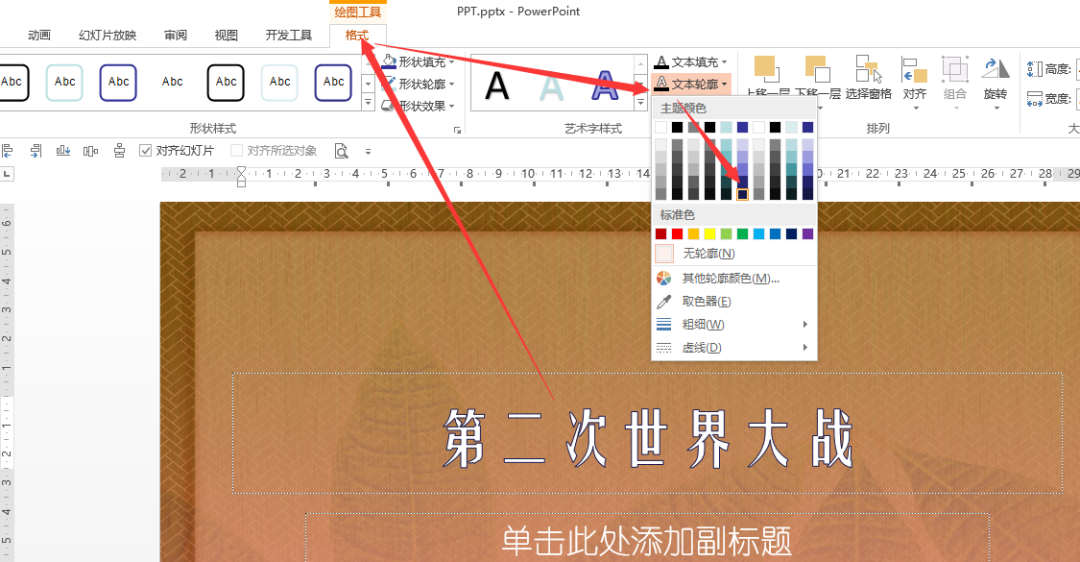This screenshot has height=562, width=1080.
Task: Switch to the 幻灯片放映 tab
Action: (x=107, y=35)
